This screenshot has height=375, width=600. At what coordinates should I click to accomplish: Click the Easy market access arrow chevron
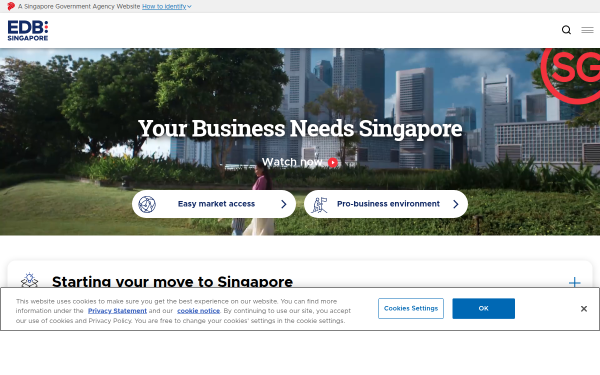point(284,204)
